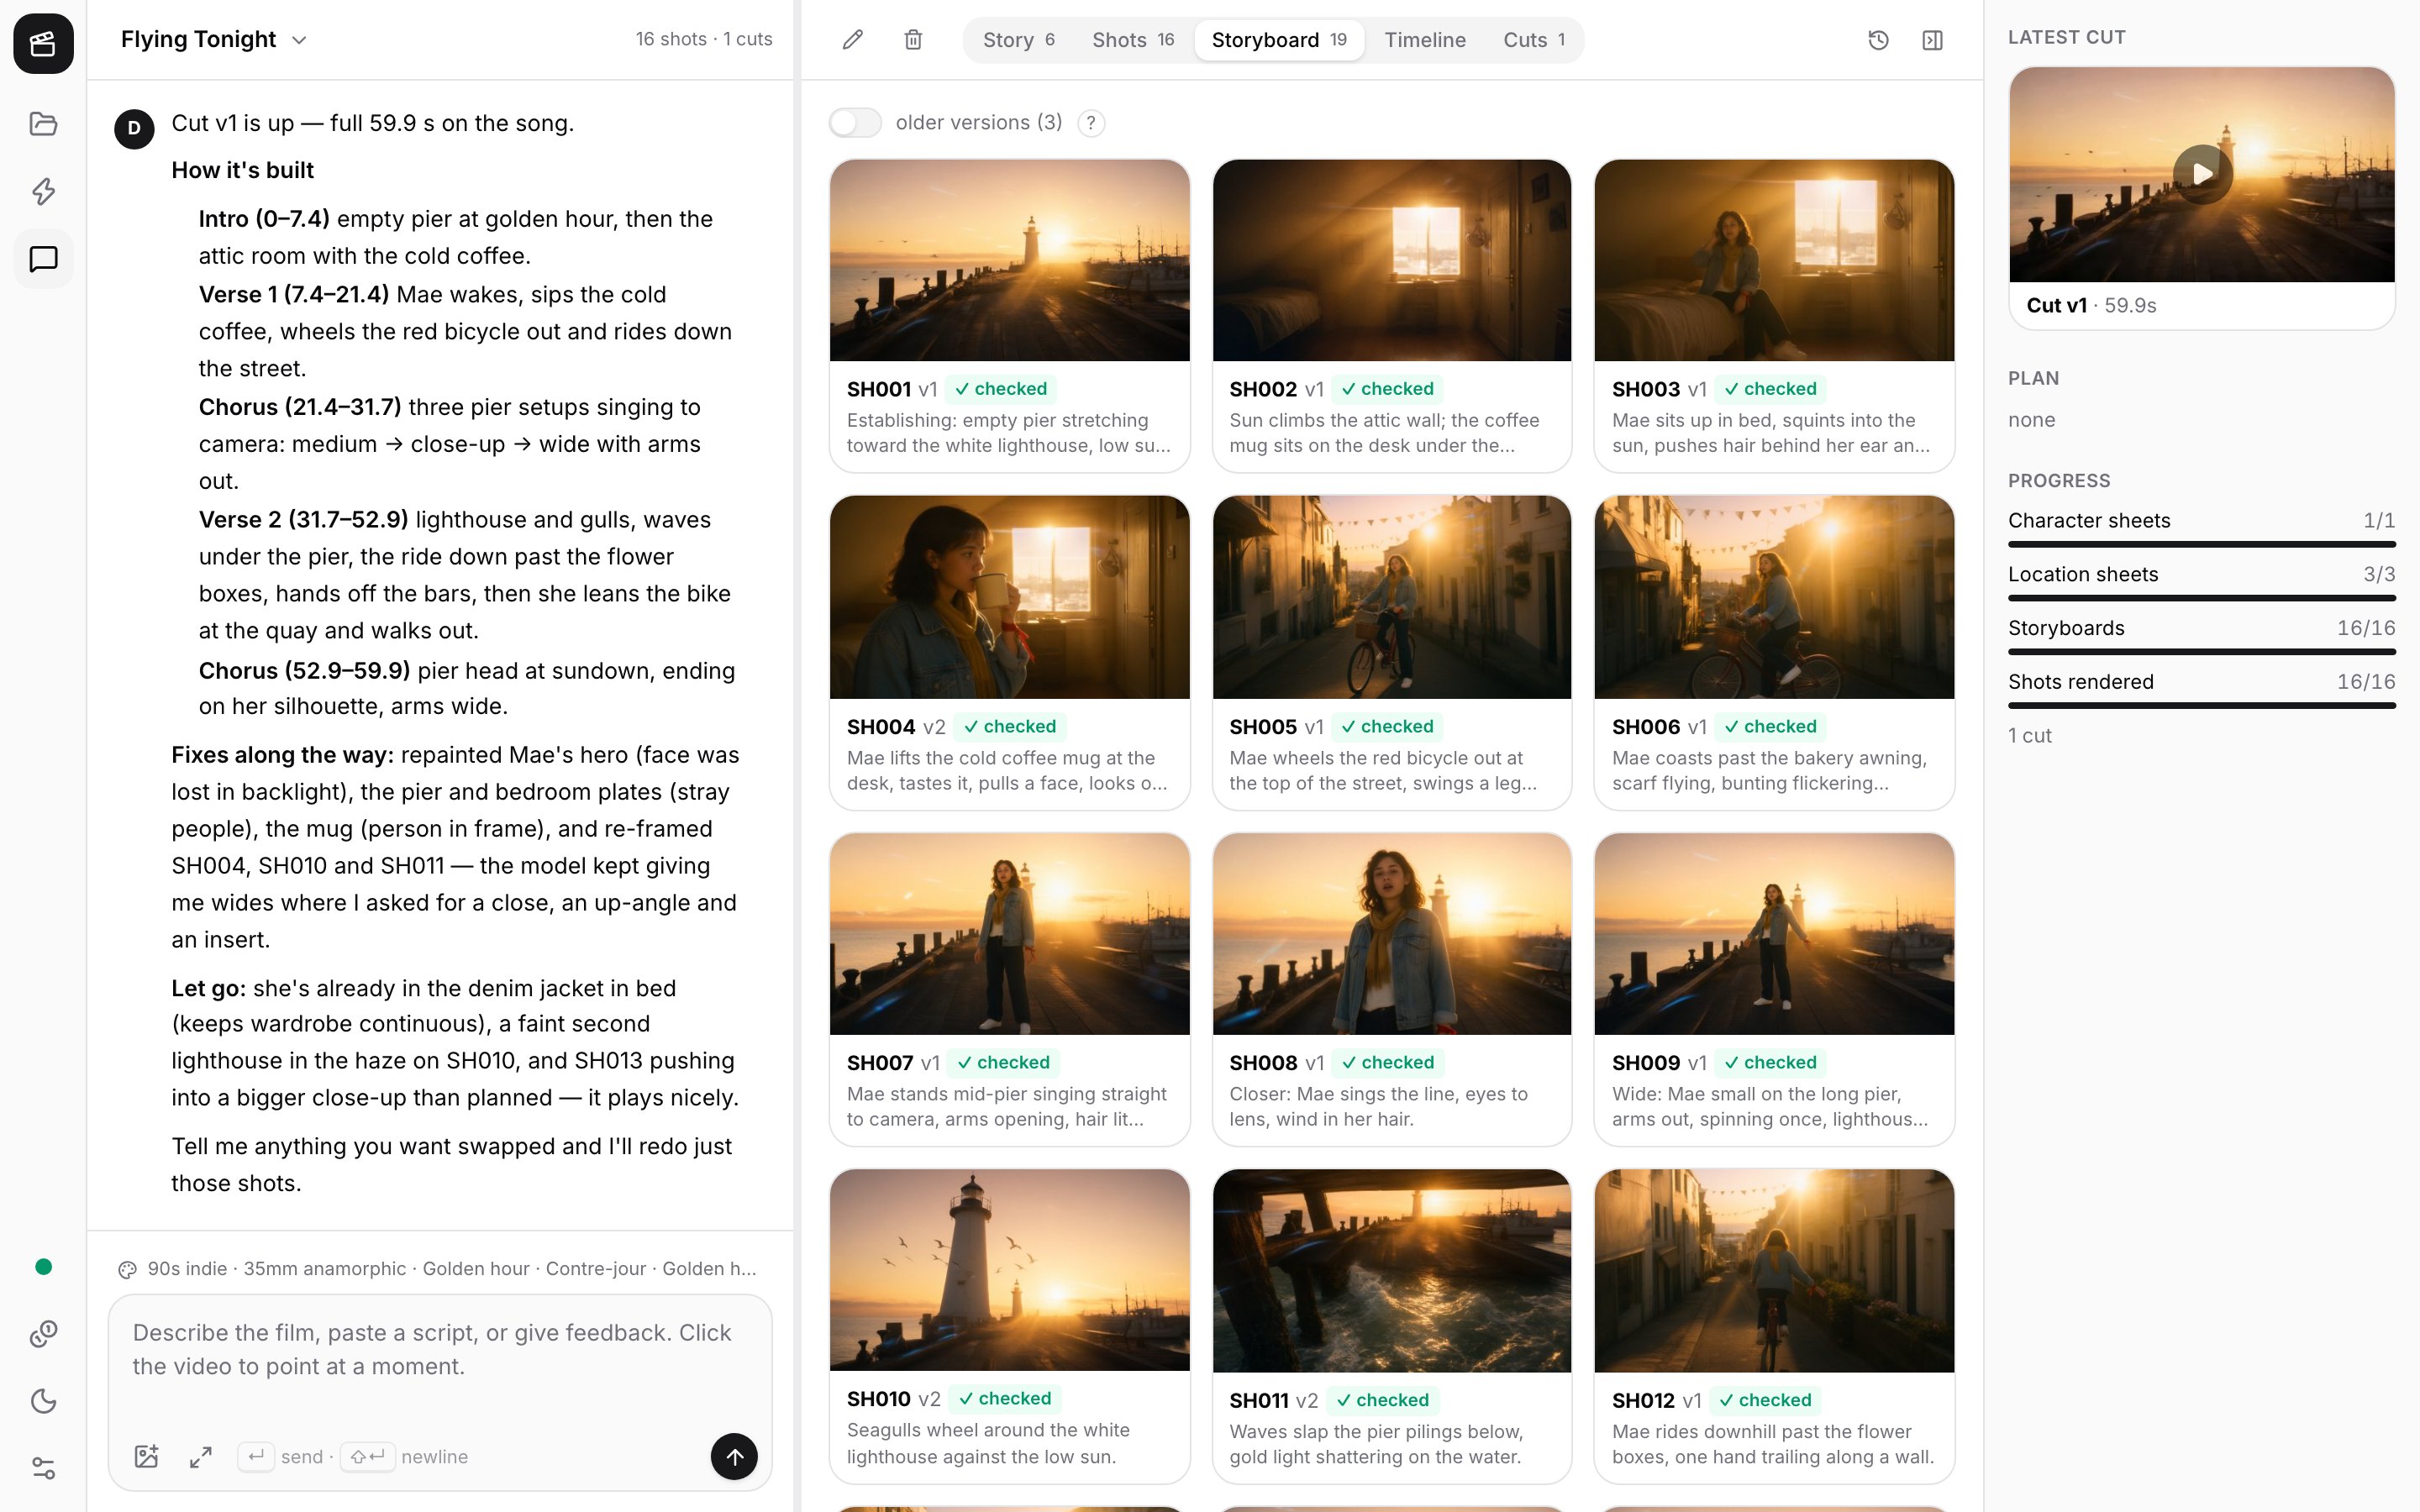Switch to the Shots tab
2420x1512 pixels.
coord(1132,40)
